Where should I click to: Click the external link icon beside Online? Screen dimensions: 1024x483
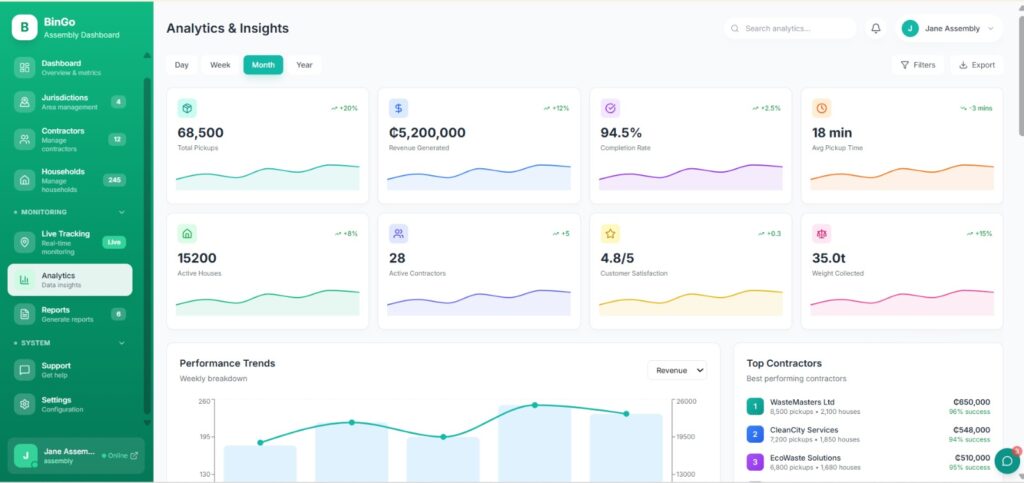pos(134,455)
